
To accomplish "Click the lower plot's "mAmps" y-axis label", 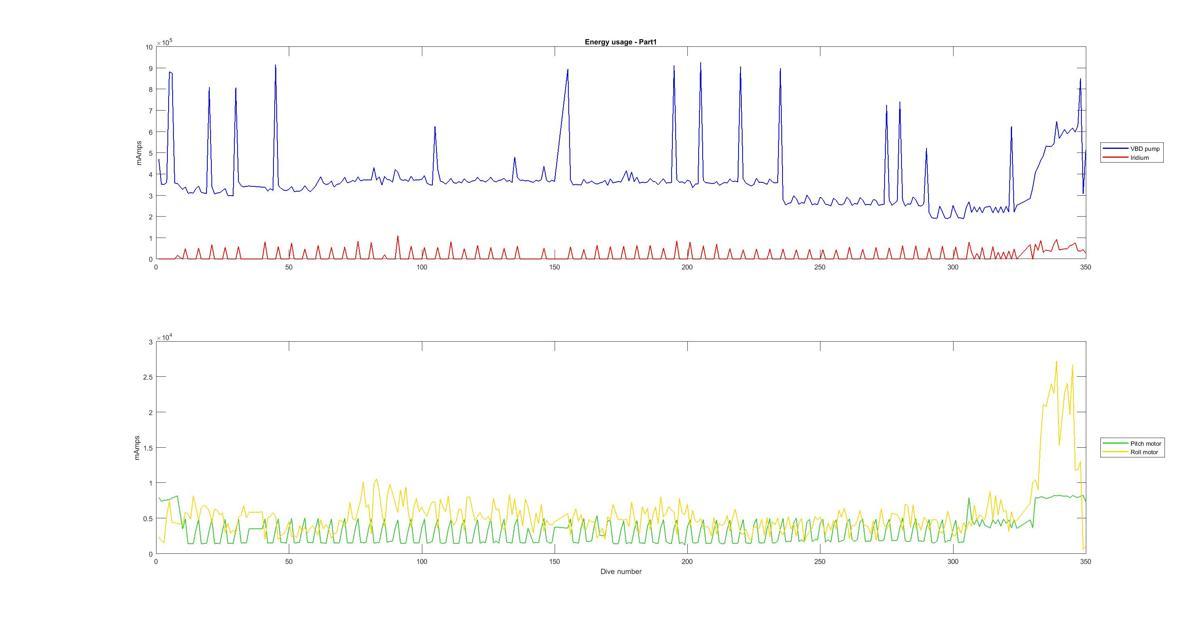I will click(x=136, y=448).
